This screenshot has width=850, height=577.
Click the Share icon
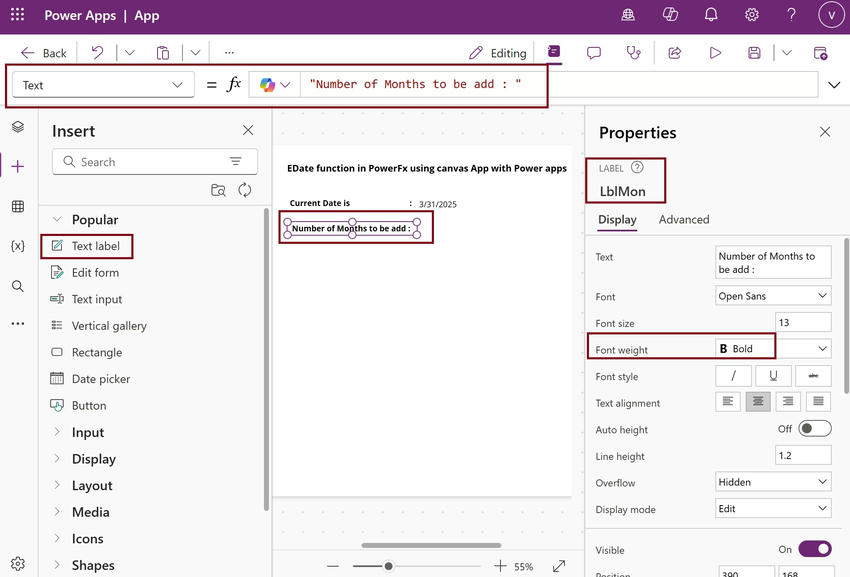[x=674, y=53]
